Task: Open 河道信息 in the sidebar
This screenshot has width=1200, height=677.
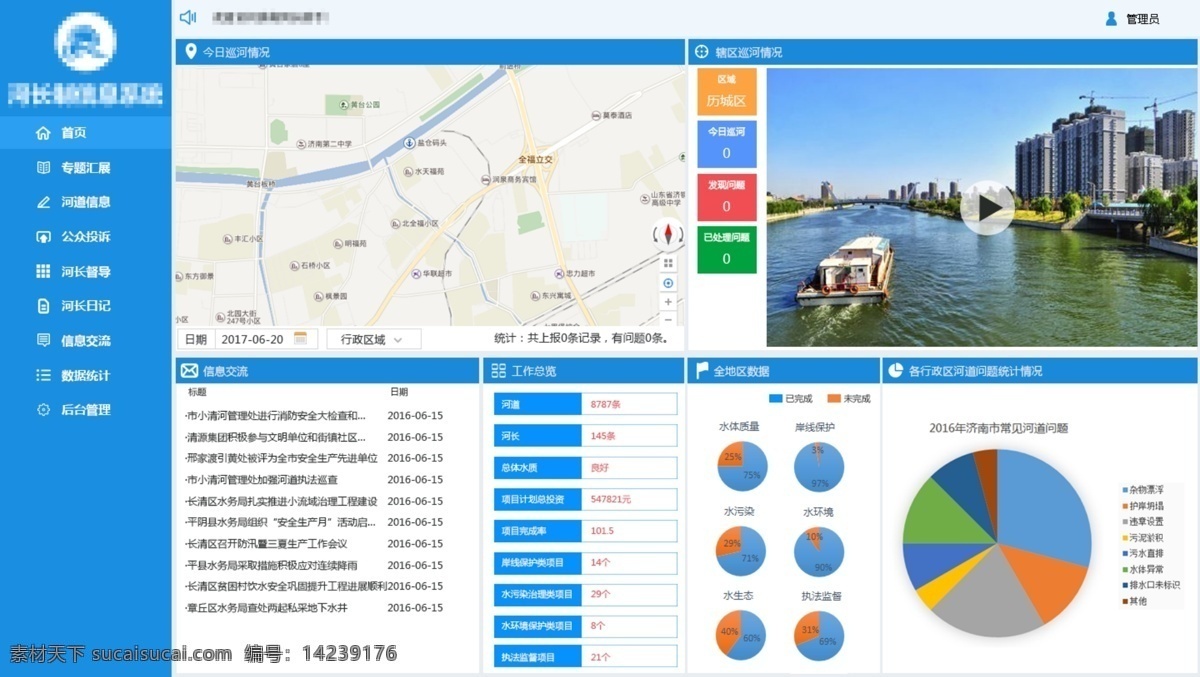Action: [x=86, y=202]
